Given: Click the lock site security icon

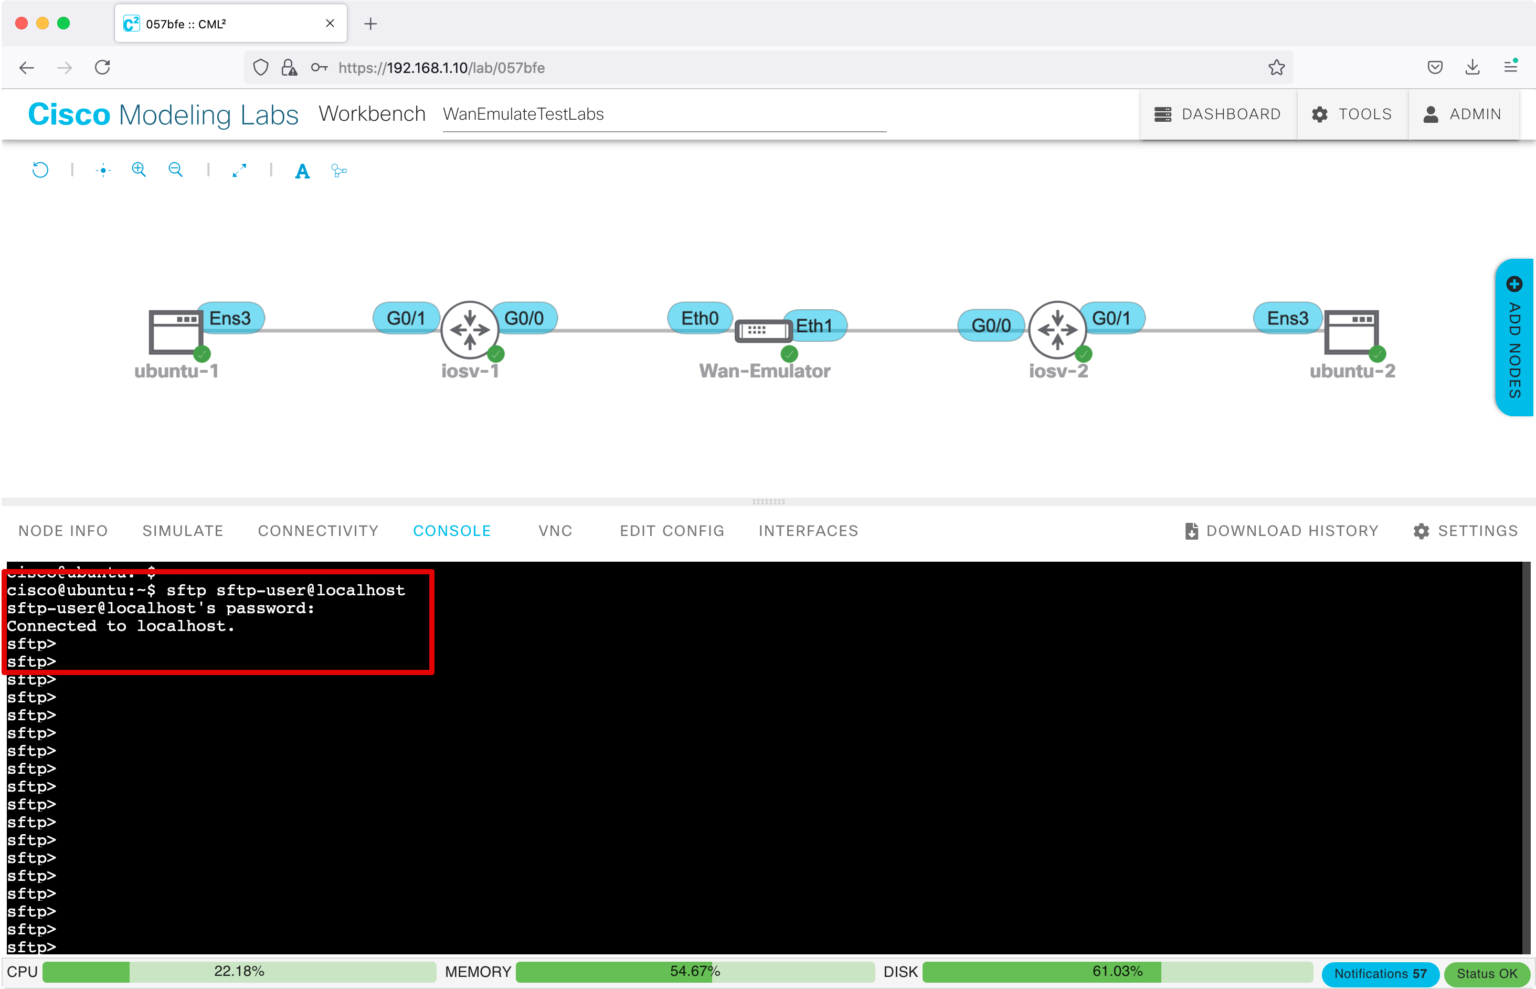Looking at the screenshot, I should [289, 68].
